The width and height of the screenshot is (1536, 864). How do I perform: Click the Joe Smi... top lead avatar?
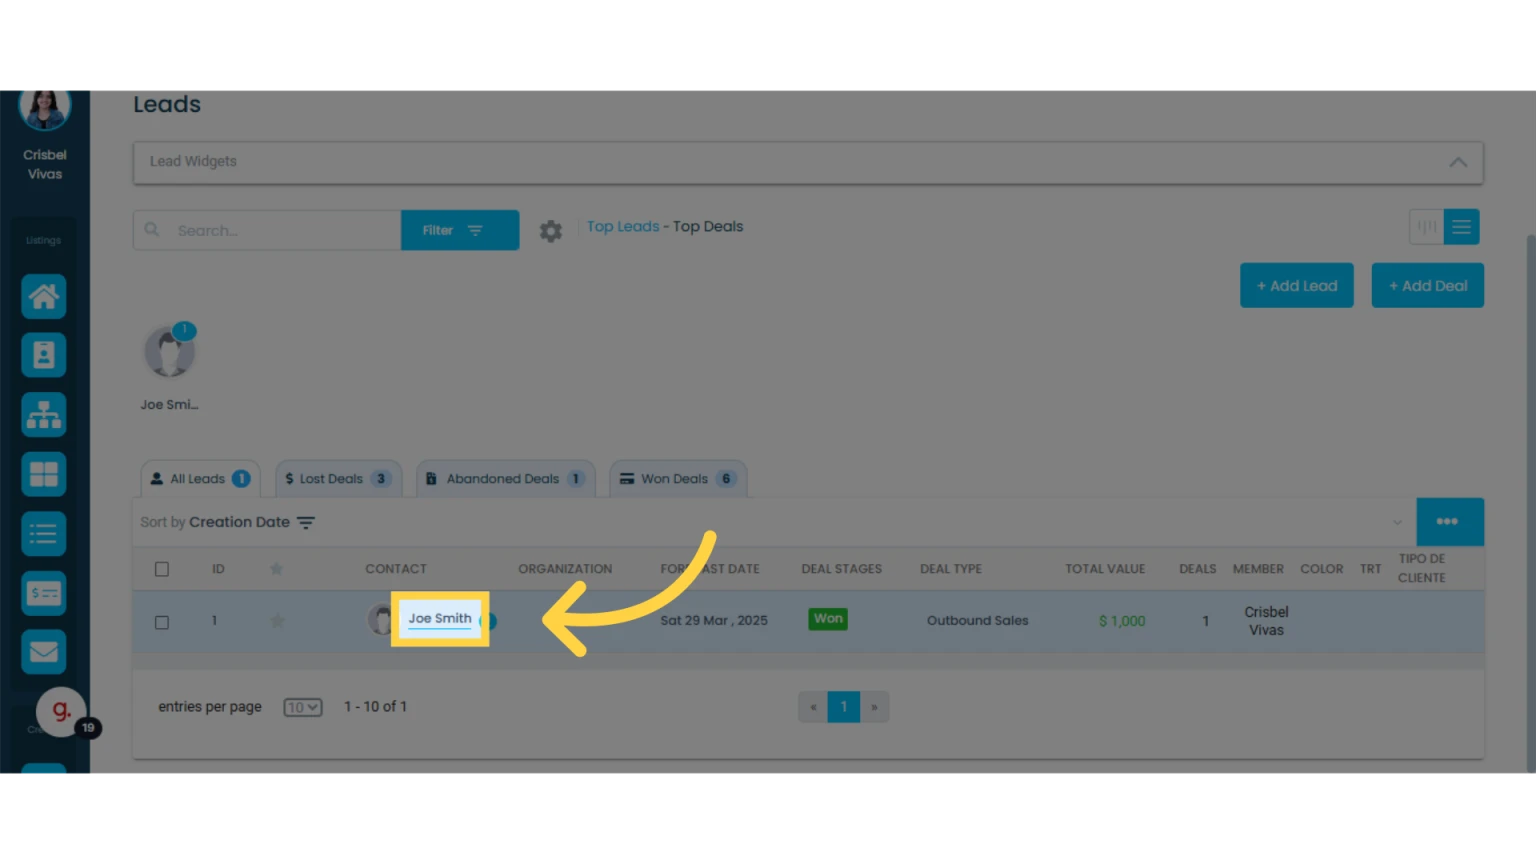pyautogui.click(x=170, y=352)
